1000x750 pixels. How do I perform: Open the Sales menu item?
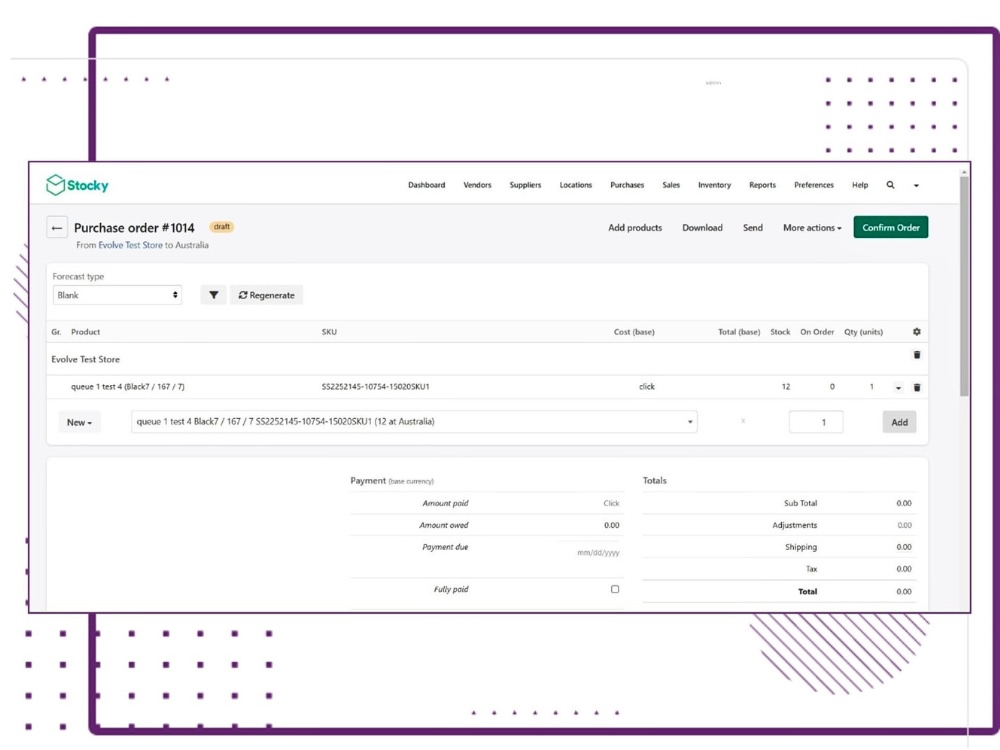671,185
